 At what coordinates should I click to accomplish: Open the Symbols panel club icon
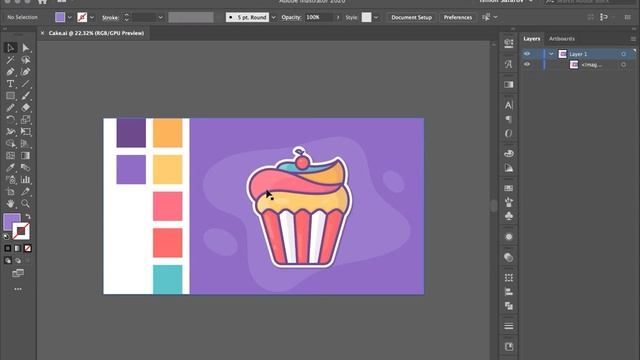pos(509,216)
